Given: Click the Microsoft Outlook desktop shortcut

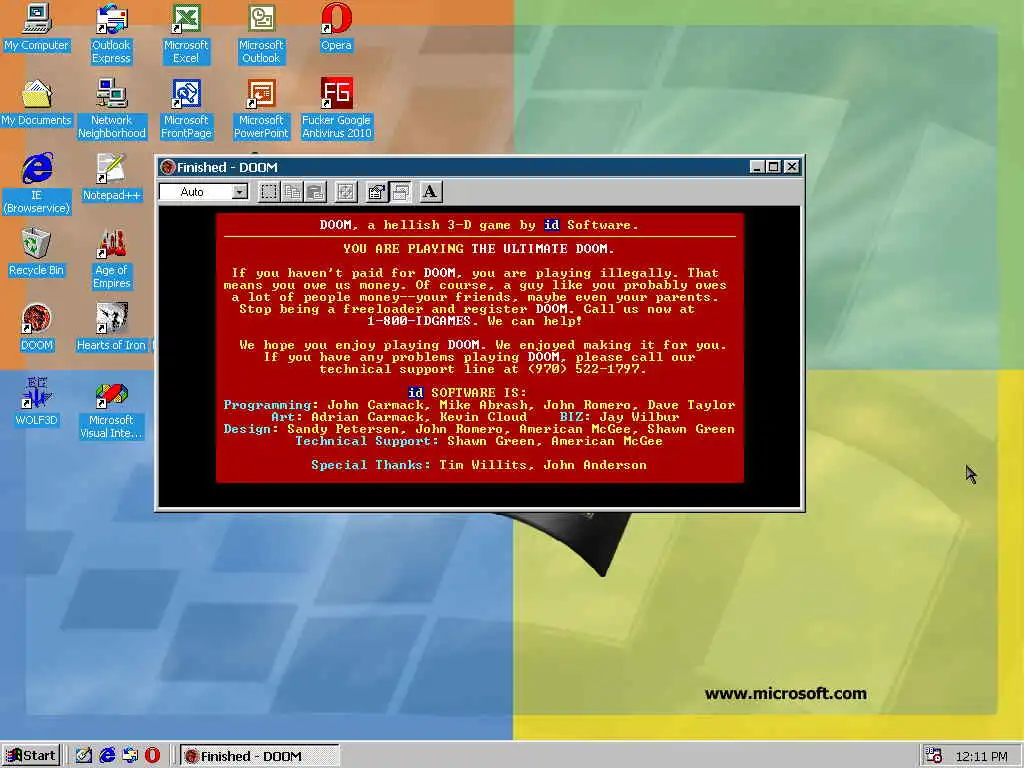Looking at the screenshot, I should point(261,34).
